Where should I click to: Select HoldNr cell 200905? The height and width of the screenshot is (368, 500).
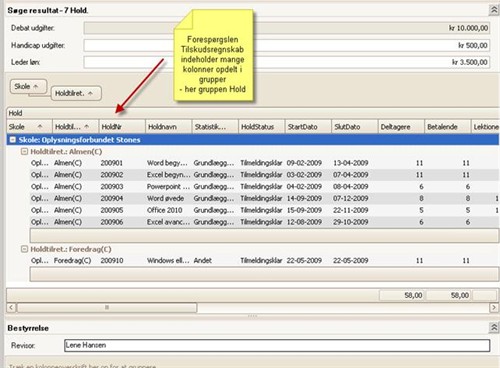[x=112, y=210]
